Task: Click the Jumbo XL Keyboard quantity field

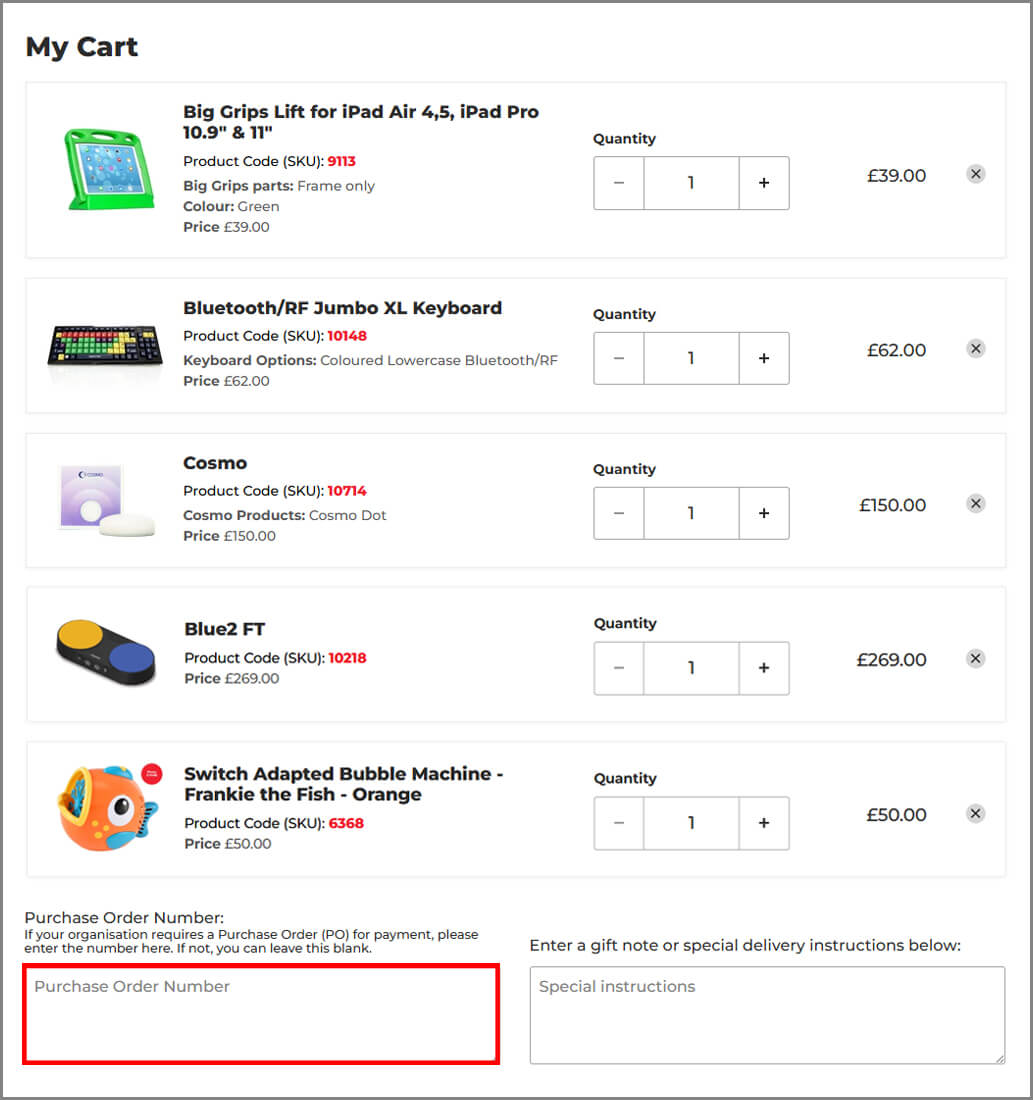Action: point(691,358)
